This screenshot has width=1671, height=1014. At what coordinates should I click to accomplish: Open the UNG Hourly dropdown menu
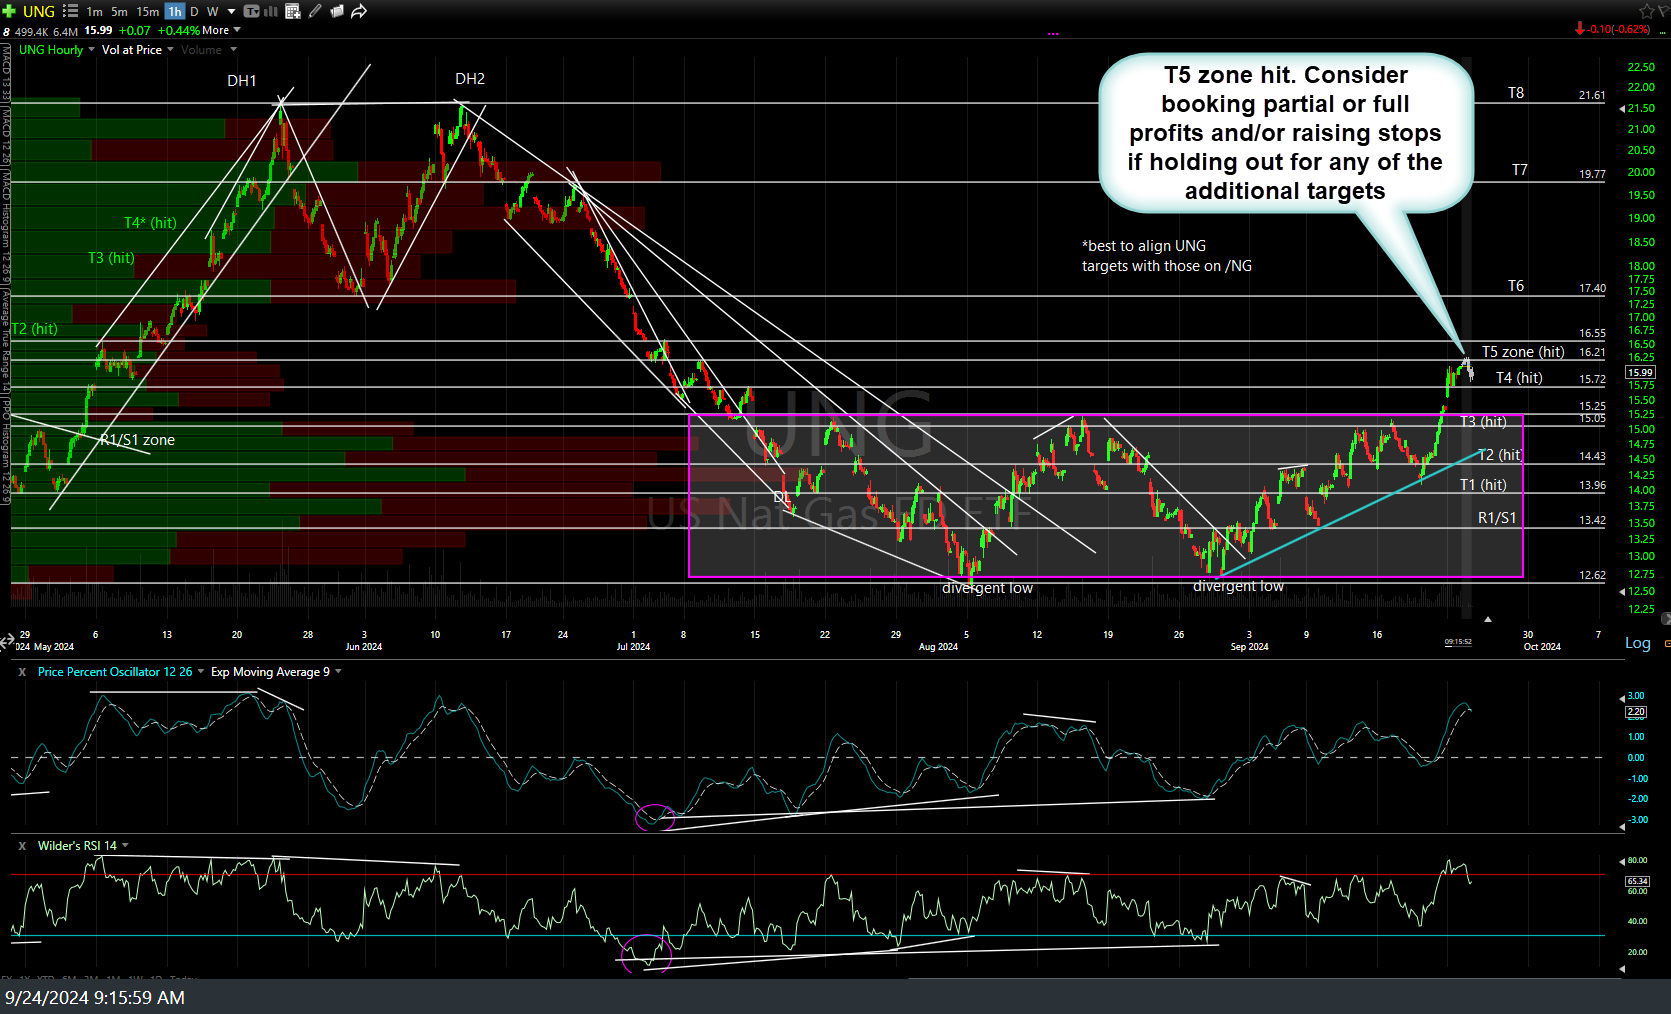pyautogui.click(x=56, y=50)
